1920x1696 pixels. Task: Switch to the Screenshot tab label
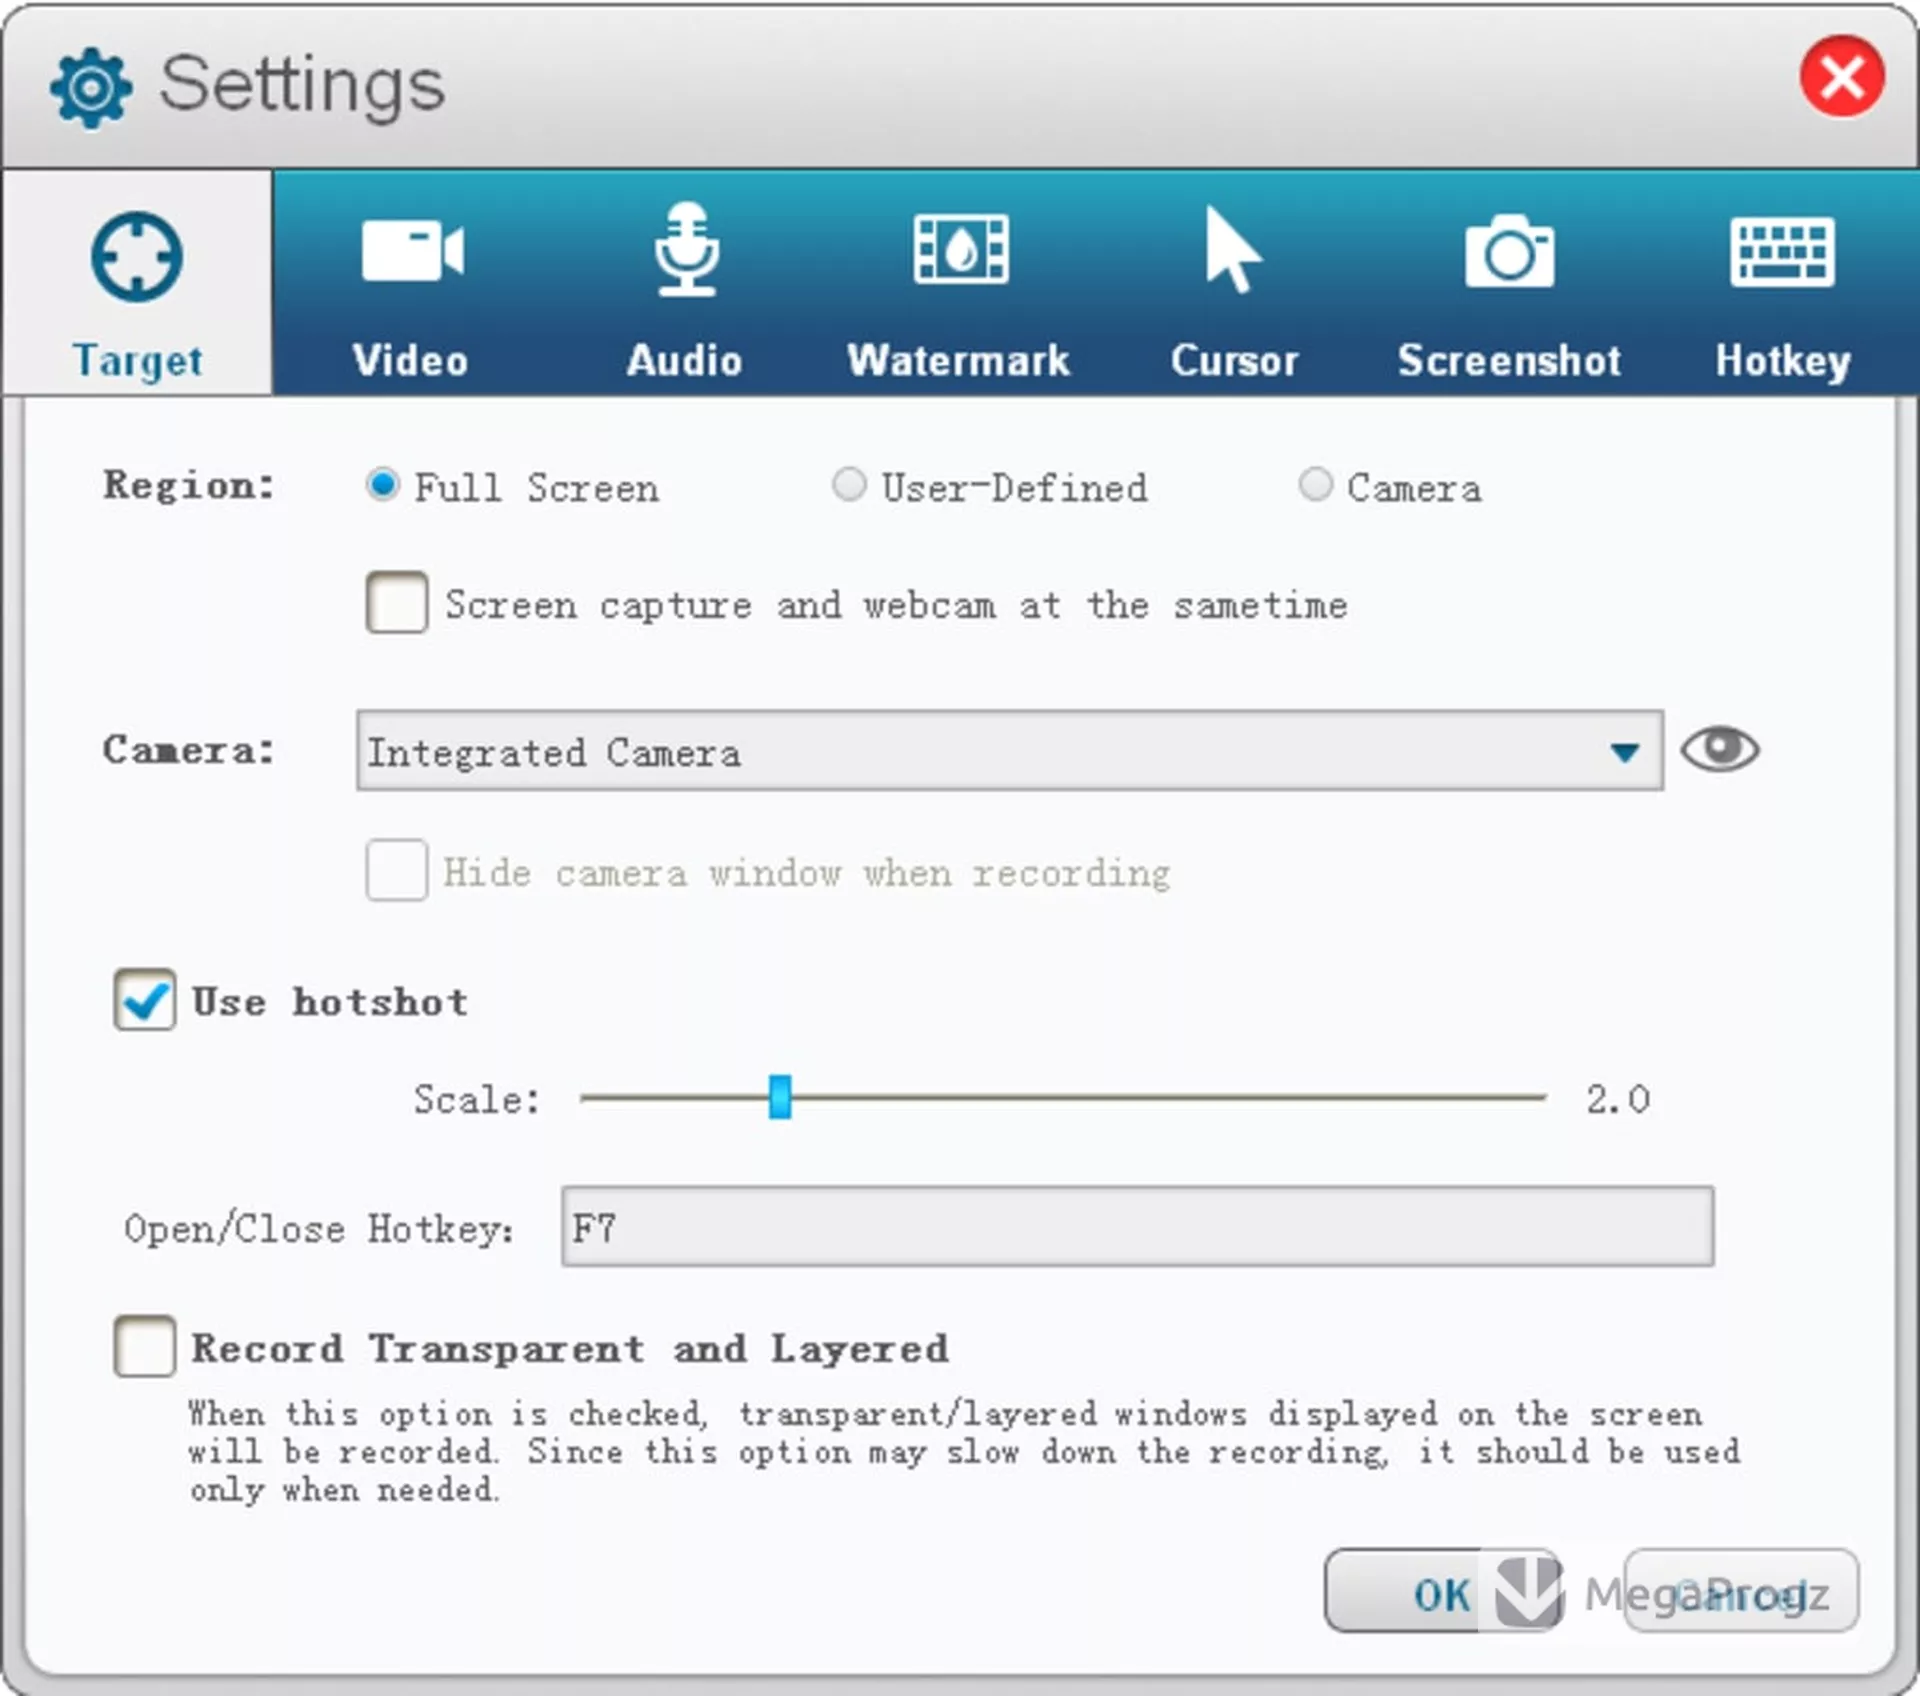click(1509, 360)
